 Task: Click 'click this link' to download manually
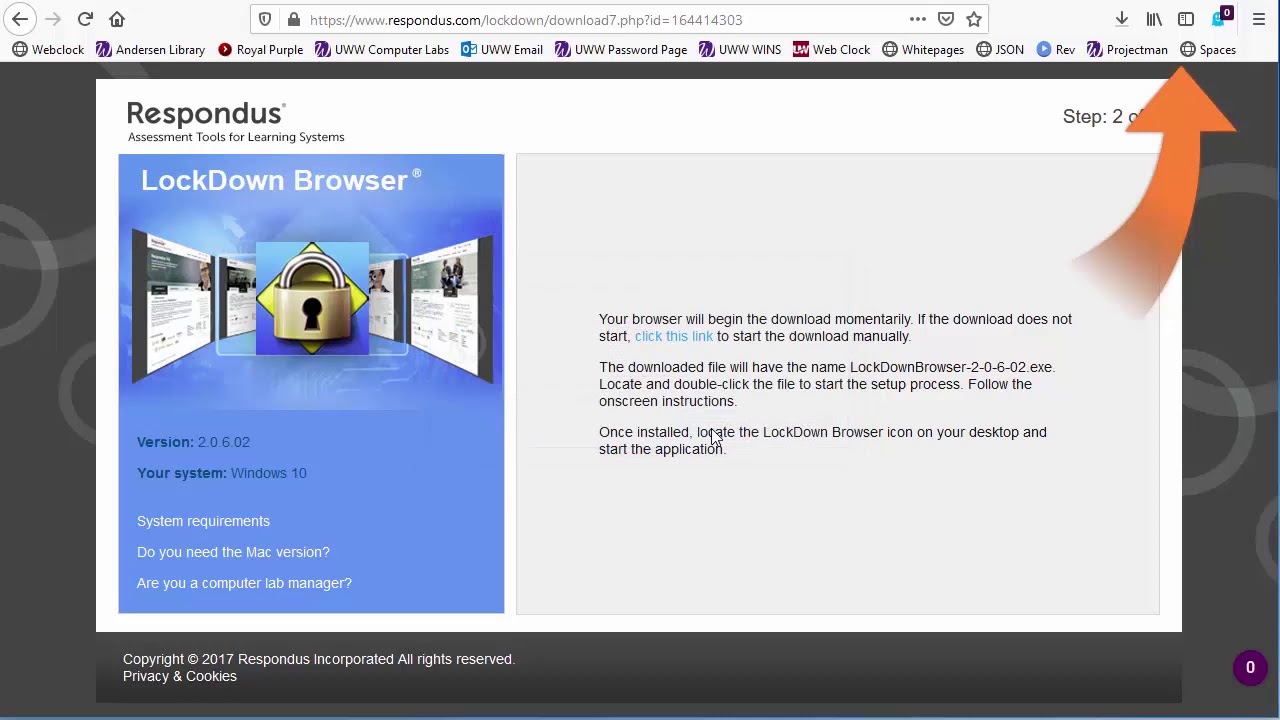pyautogui.click(x=674, y=336)
